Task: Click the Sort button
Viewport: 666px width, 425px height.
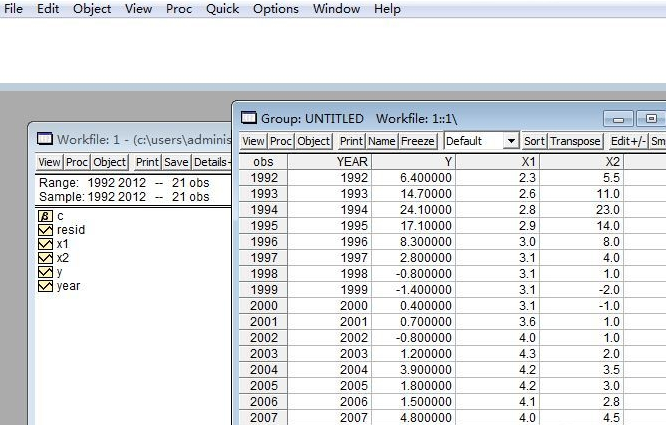Action: point(534,141)
